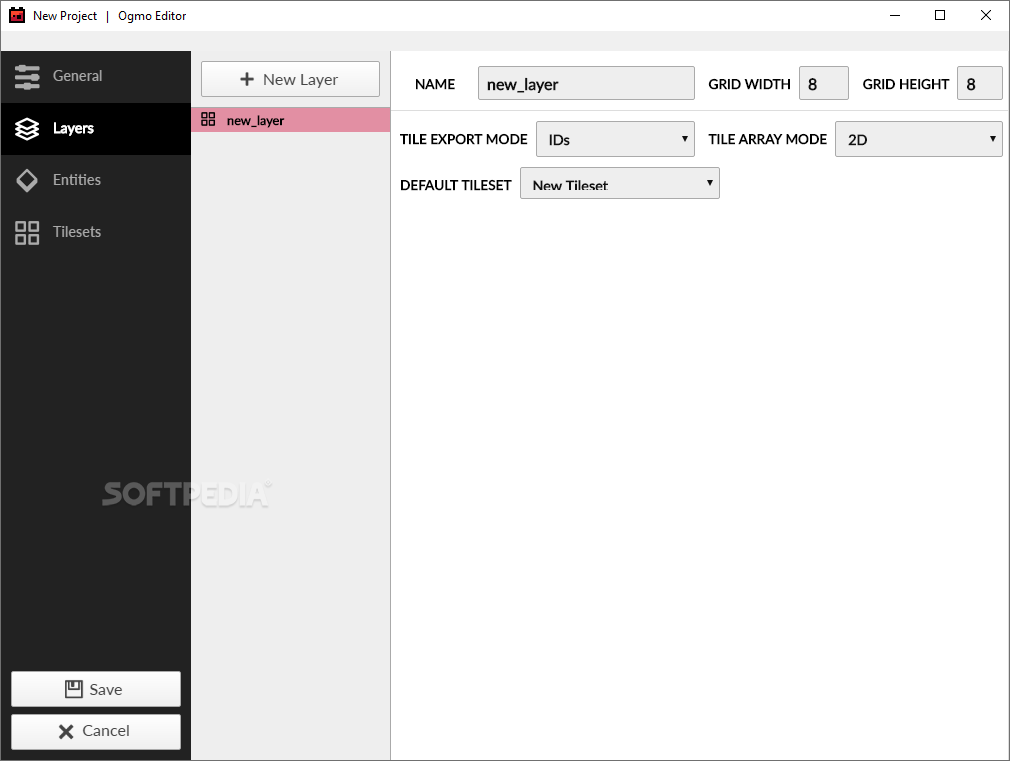Minimize the Ogmo Editor window
The image size is (1010, 761).
895,15
